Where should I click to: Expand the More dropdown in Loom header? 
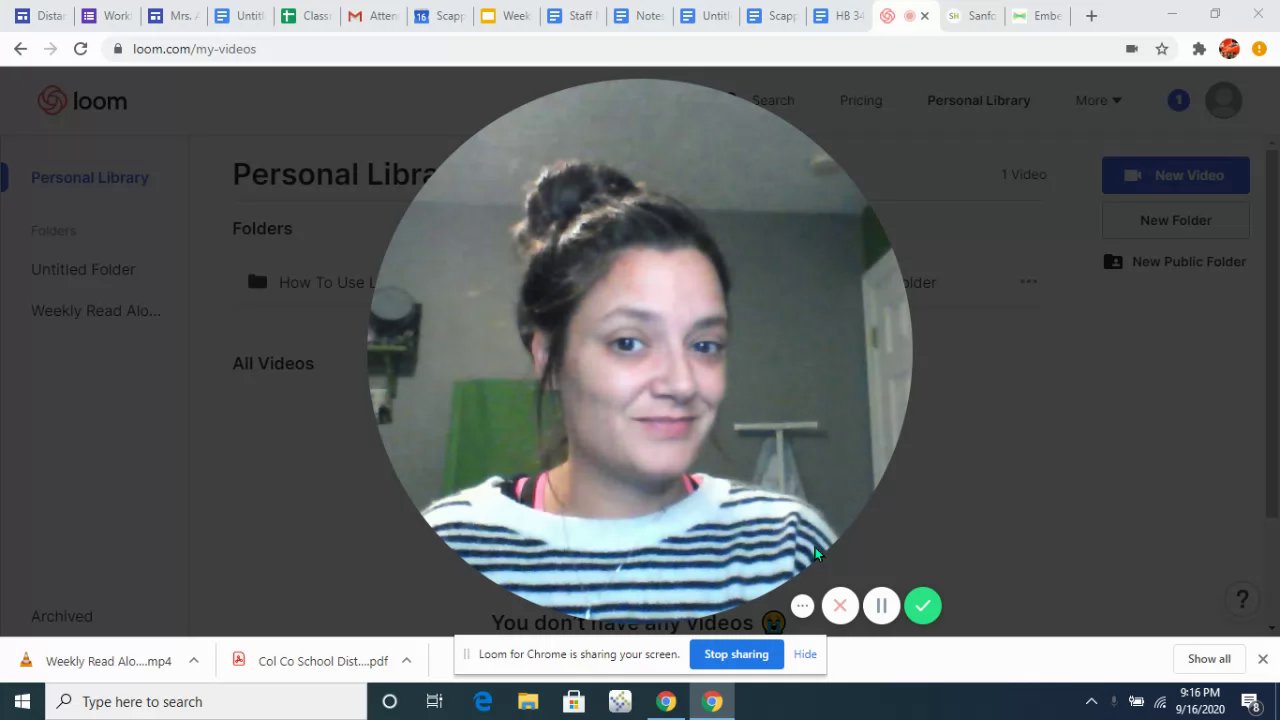click(1098, 100)
